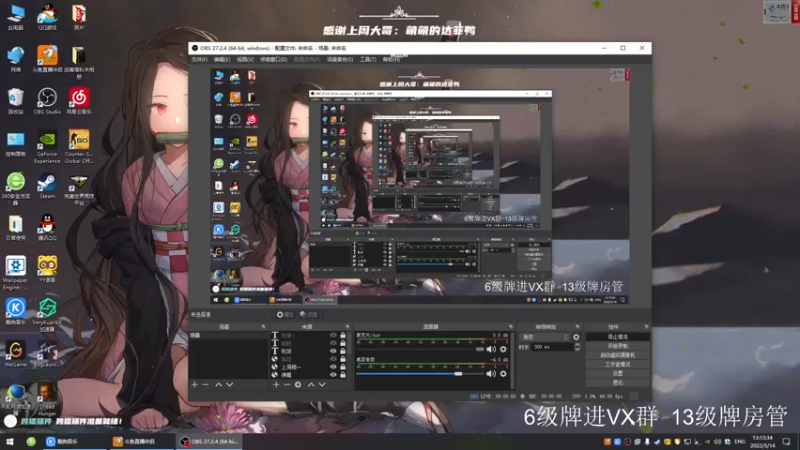
Task: Open the notification center in taskbar
Action: click(786, 441)
